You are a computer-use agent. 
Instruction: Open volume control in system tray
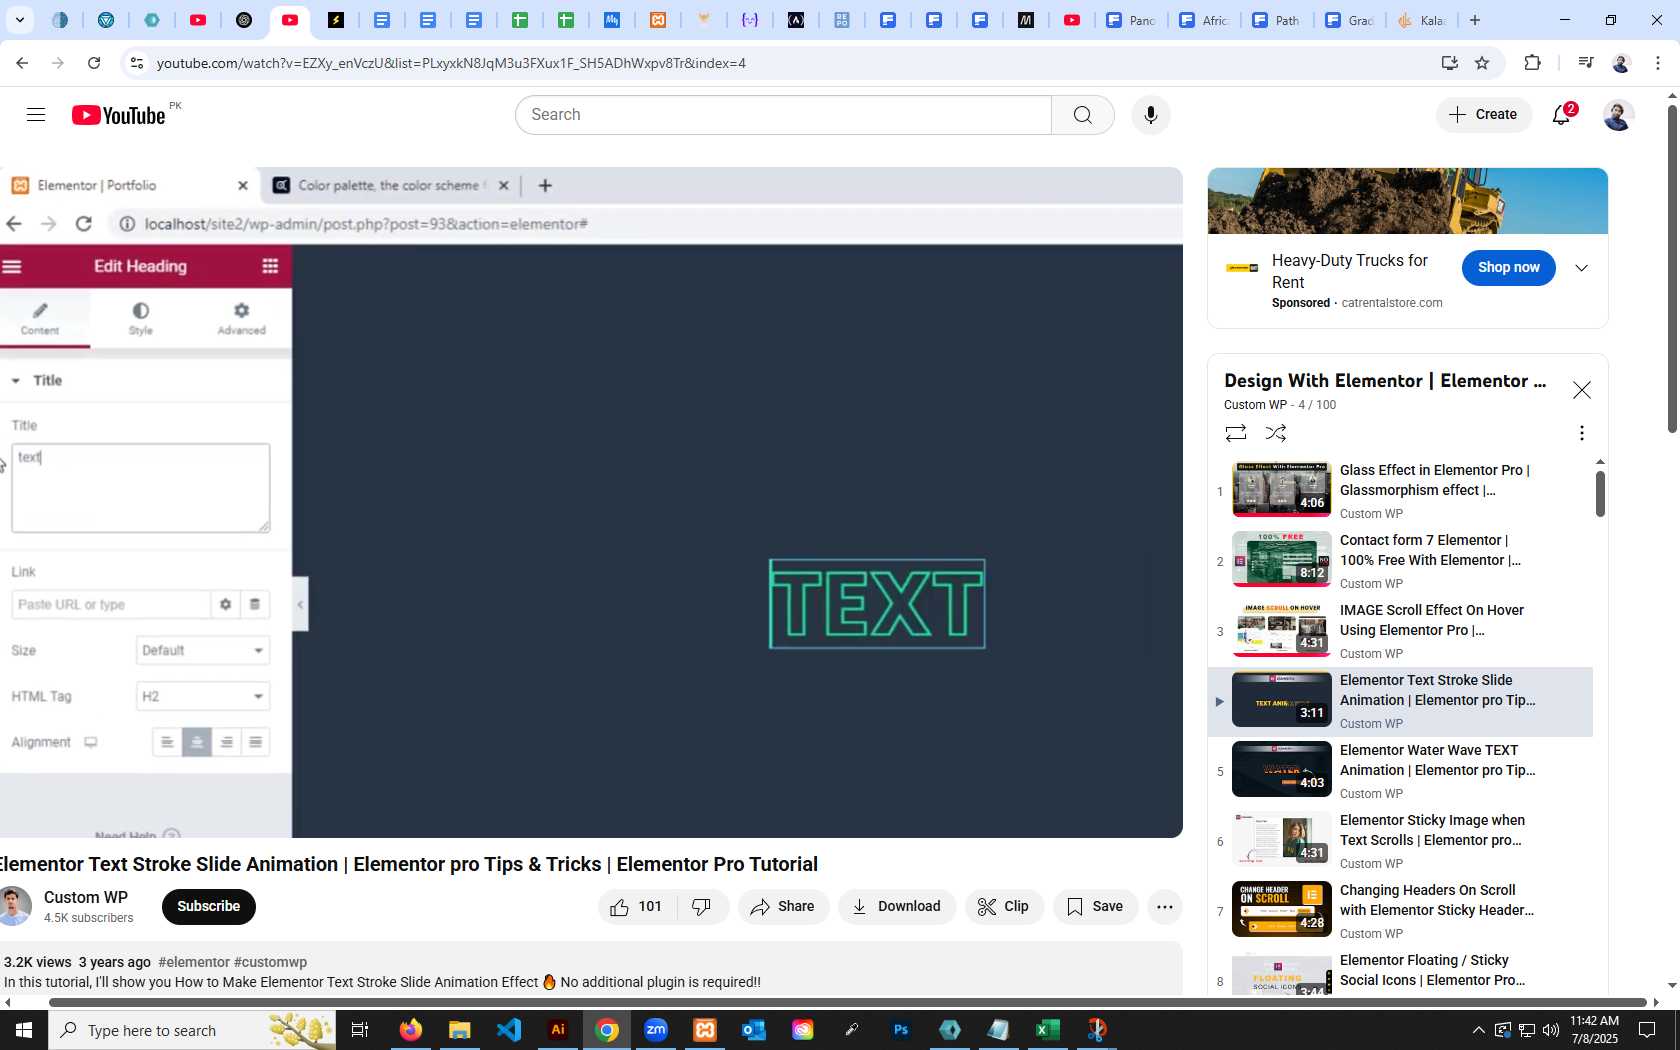(1551, 1030)
